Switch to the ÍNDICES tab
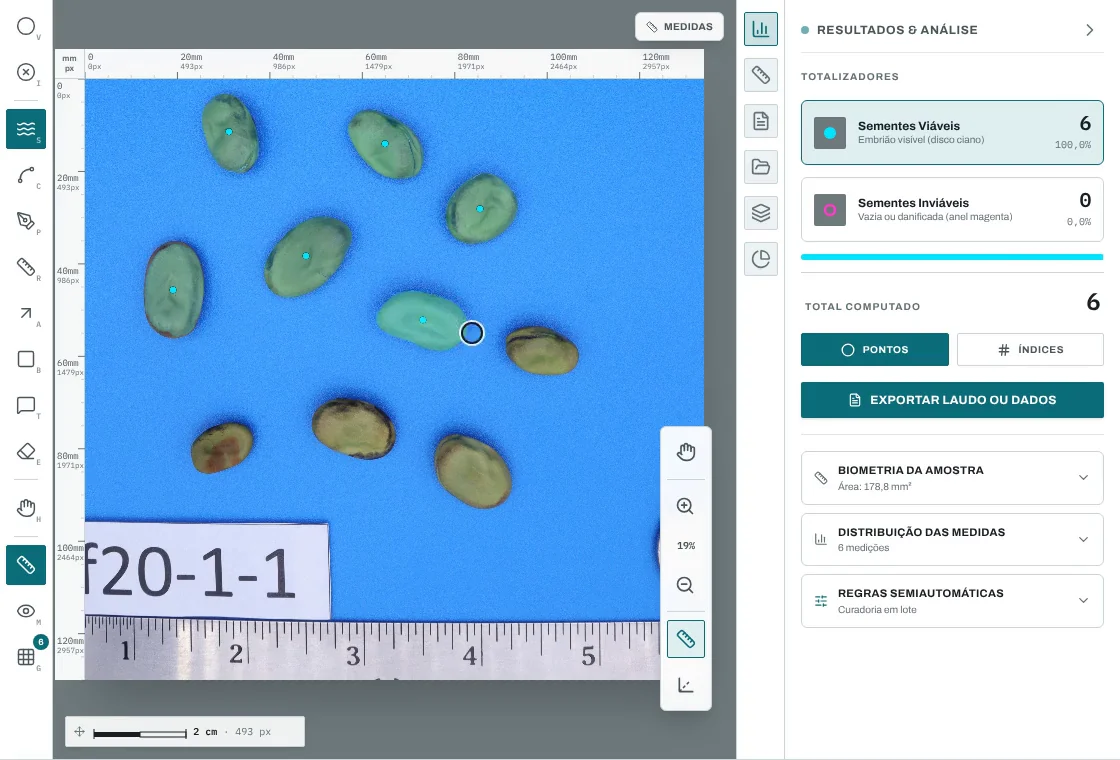This screenshot has width=1120, height=760. click(1030, 349)
